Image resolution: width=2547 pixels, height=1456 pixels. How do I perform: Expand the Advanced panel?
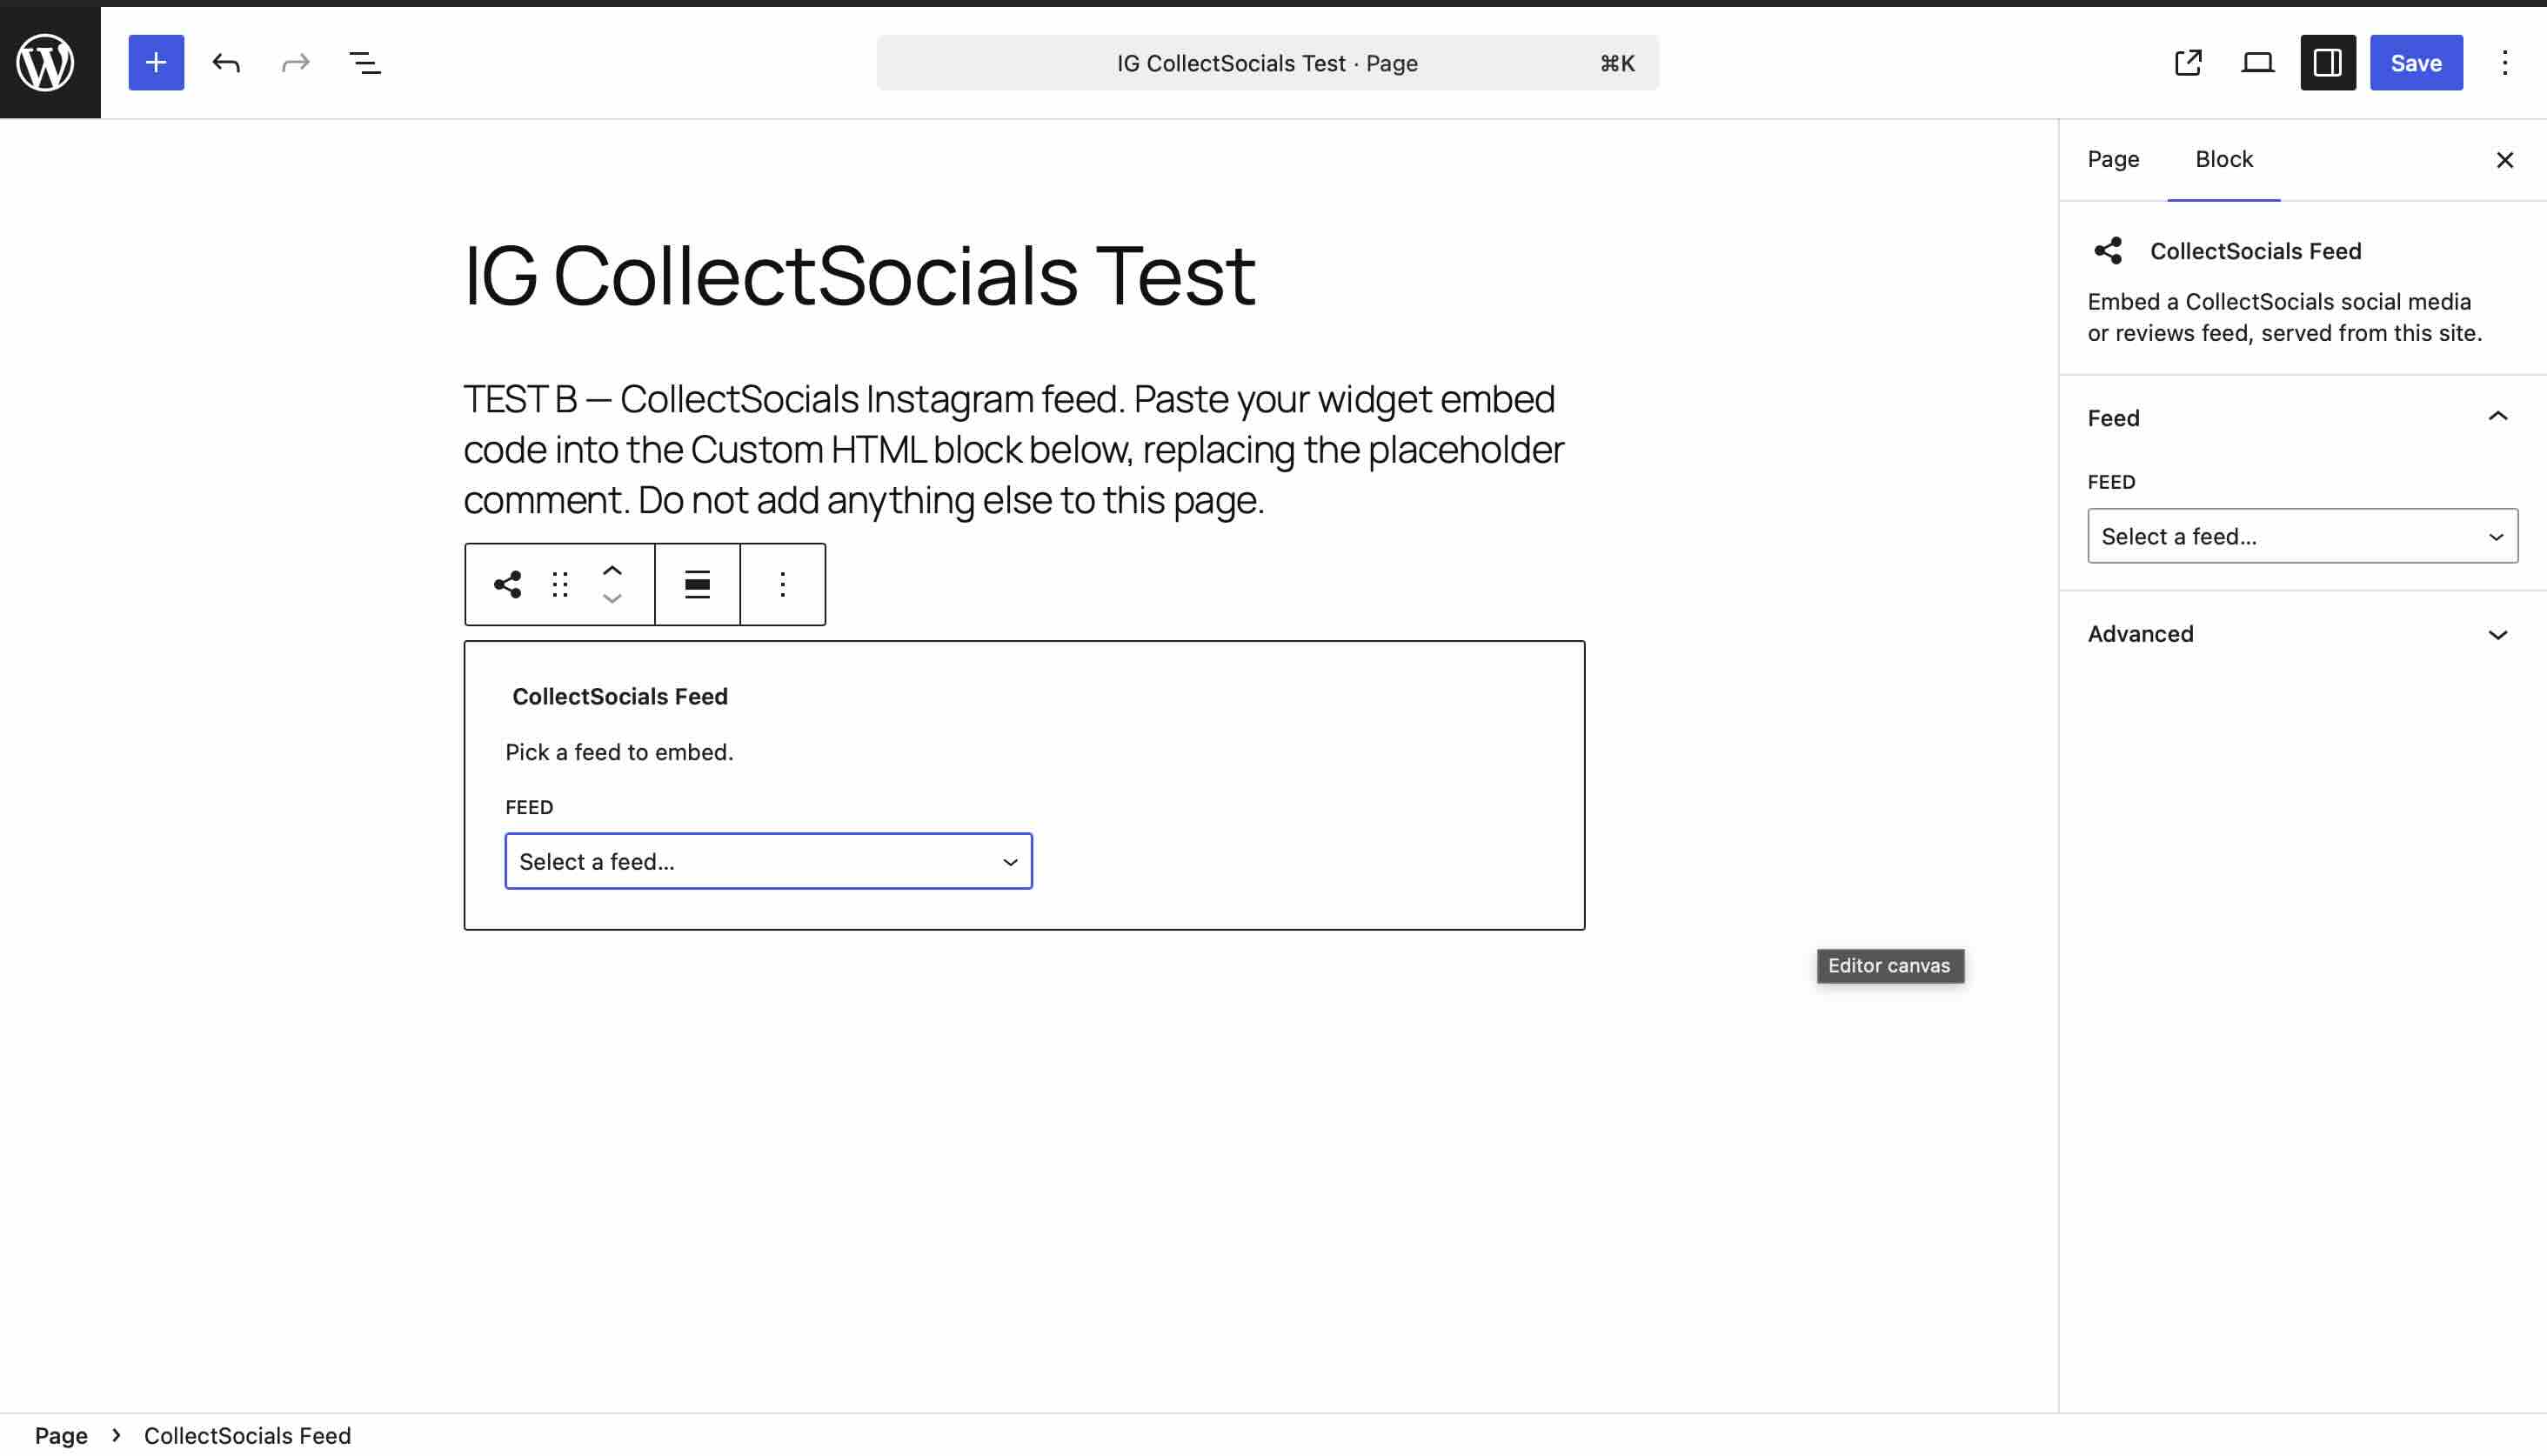tap(2302, 634)
